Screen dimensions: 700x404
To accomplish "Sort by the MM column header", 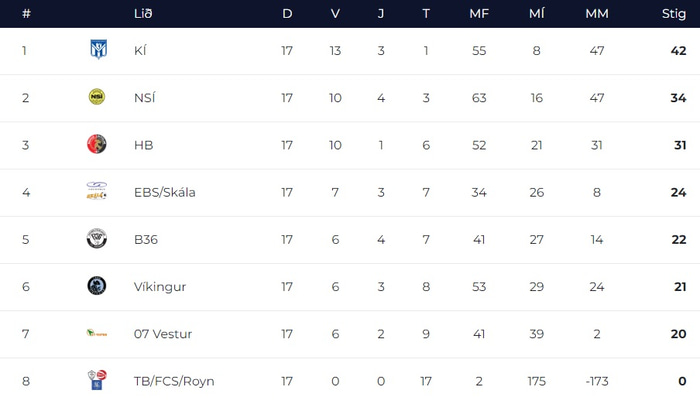I will pos(597,14).
